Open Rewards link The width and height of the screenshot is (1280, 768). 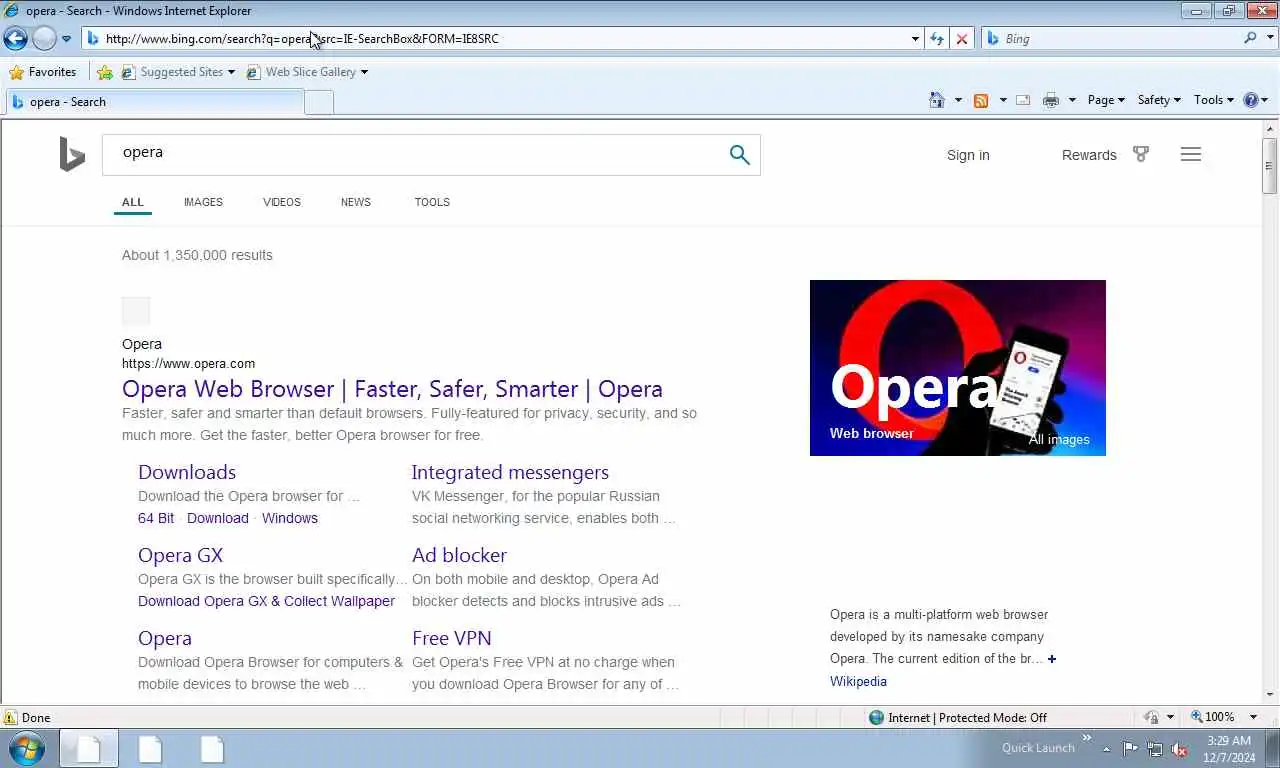click(x=1089, y=155)
